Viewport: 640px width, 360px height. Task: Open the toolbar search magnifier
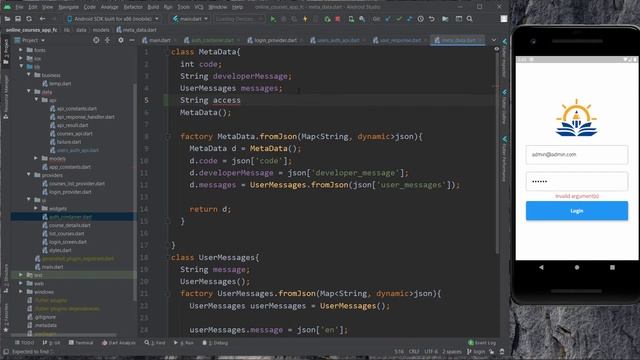(x=470, y=19)
